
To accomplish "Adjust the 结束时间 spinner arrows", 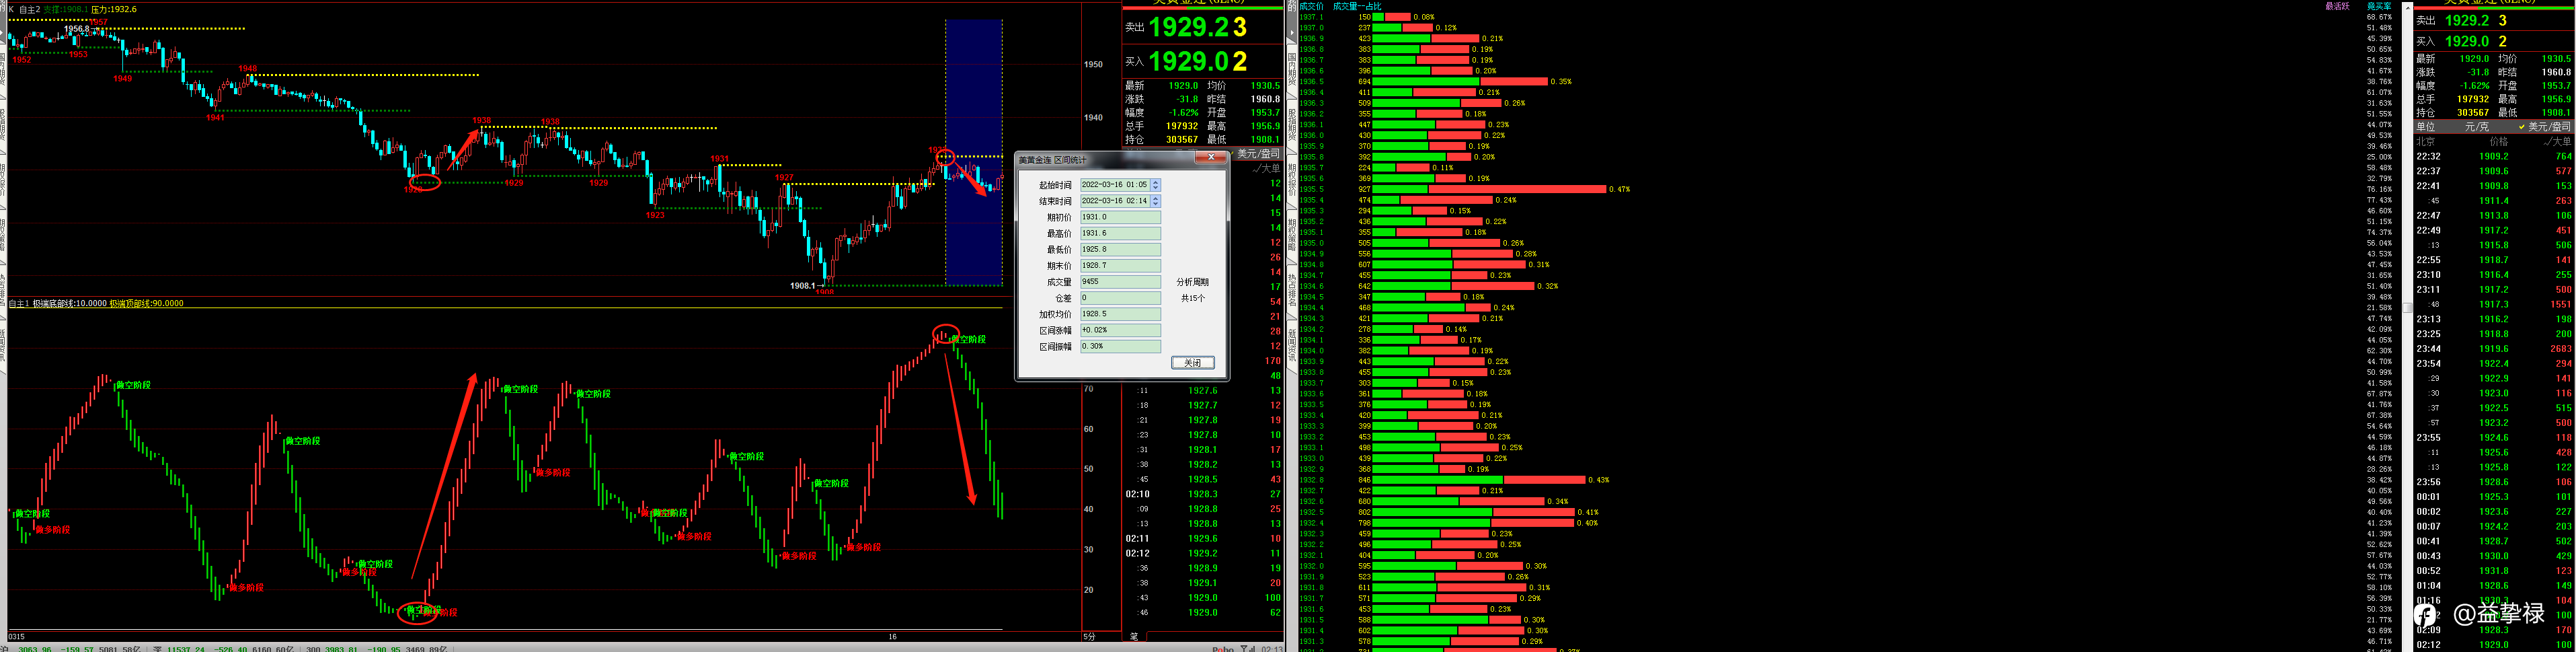I will (1155, 201).
